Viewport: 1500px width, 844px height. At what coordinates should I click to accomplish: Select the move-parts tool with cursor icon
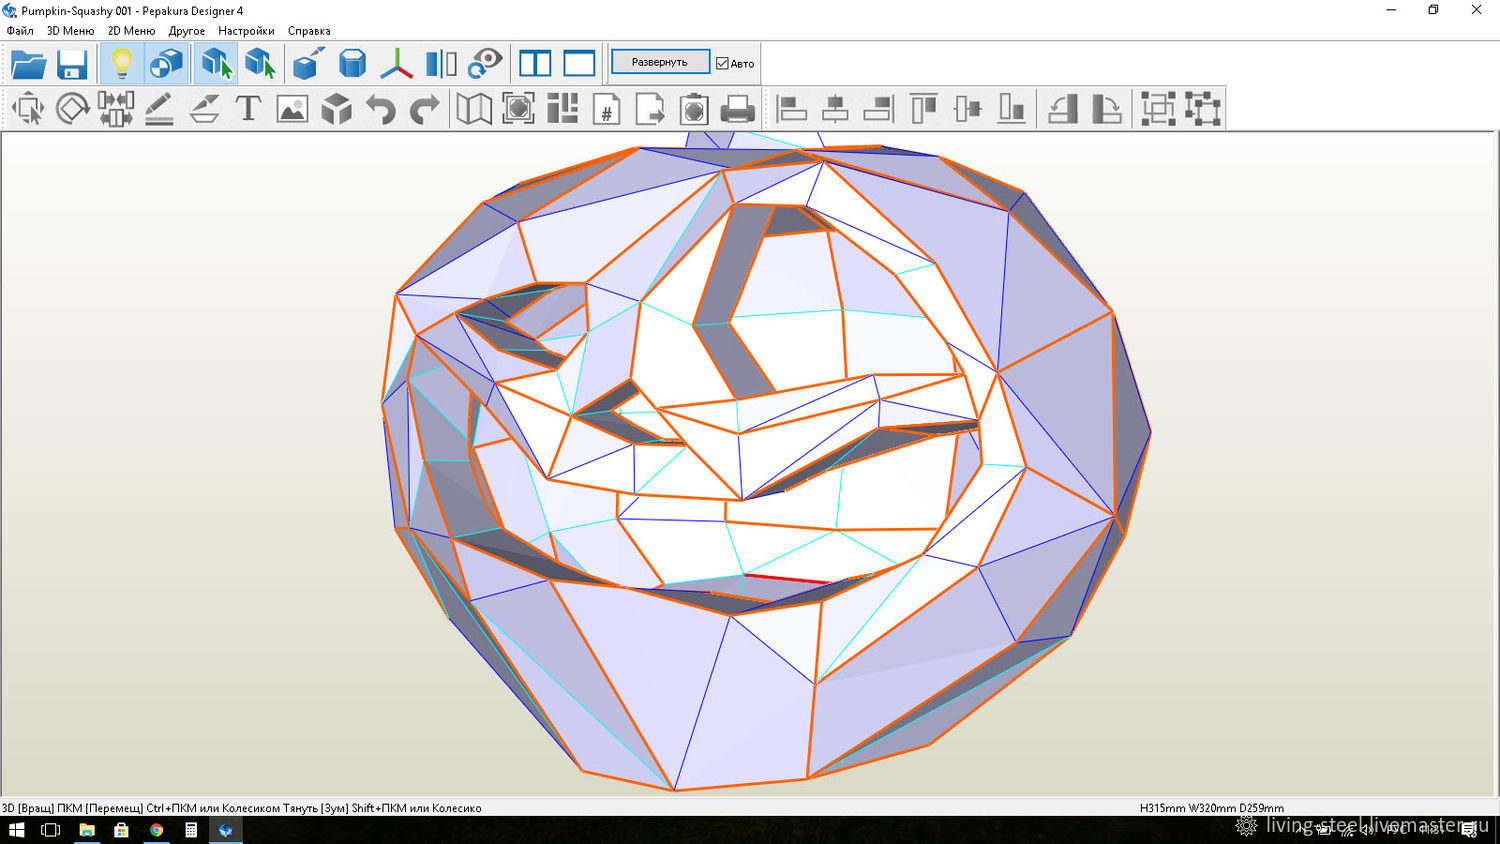point(28,108)
